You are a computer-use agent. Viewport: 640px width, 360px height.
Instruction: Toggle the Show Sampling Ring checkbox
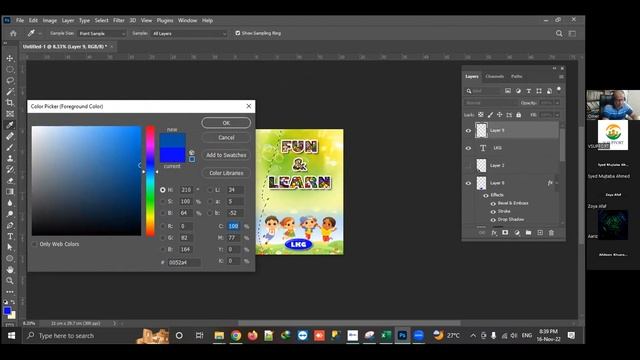[238, 33]
